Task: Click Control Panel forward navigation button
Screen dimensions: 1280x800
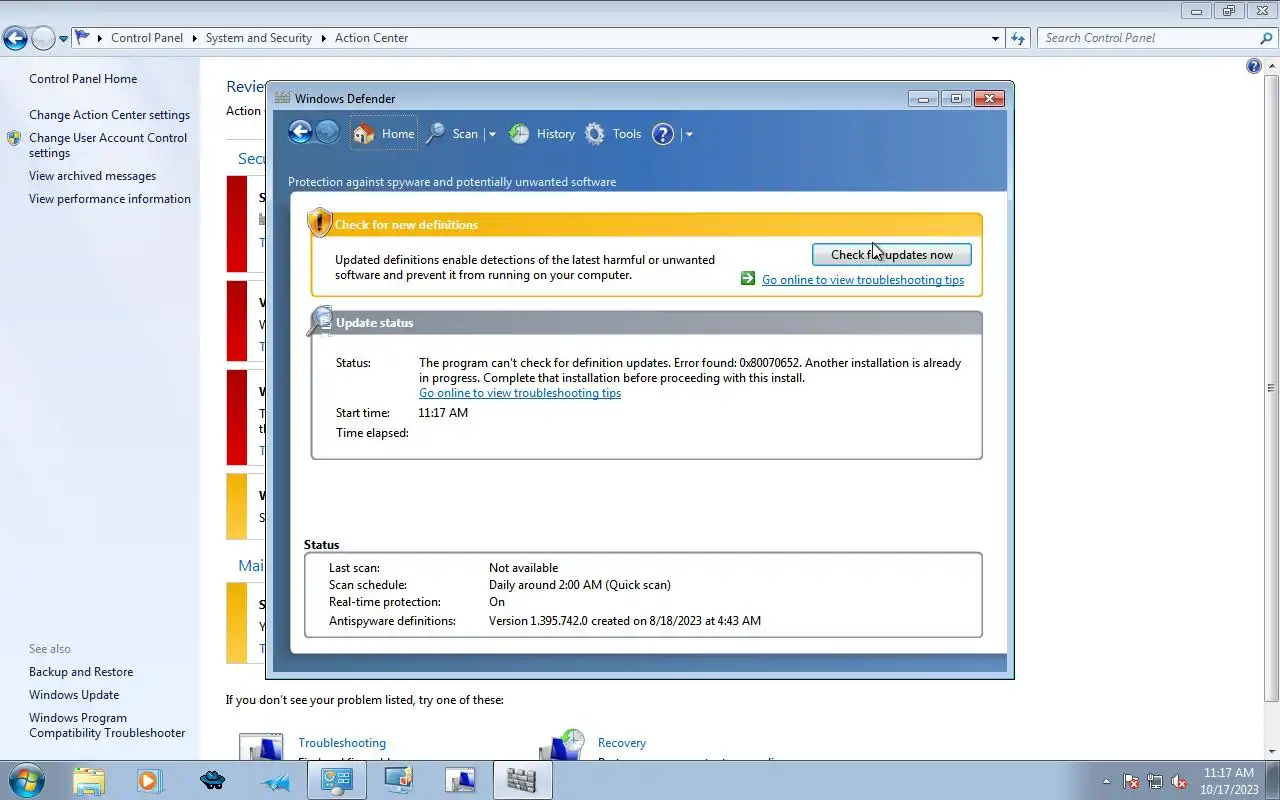Action: (43, 38)
